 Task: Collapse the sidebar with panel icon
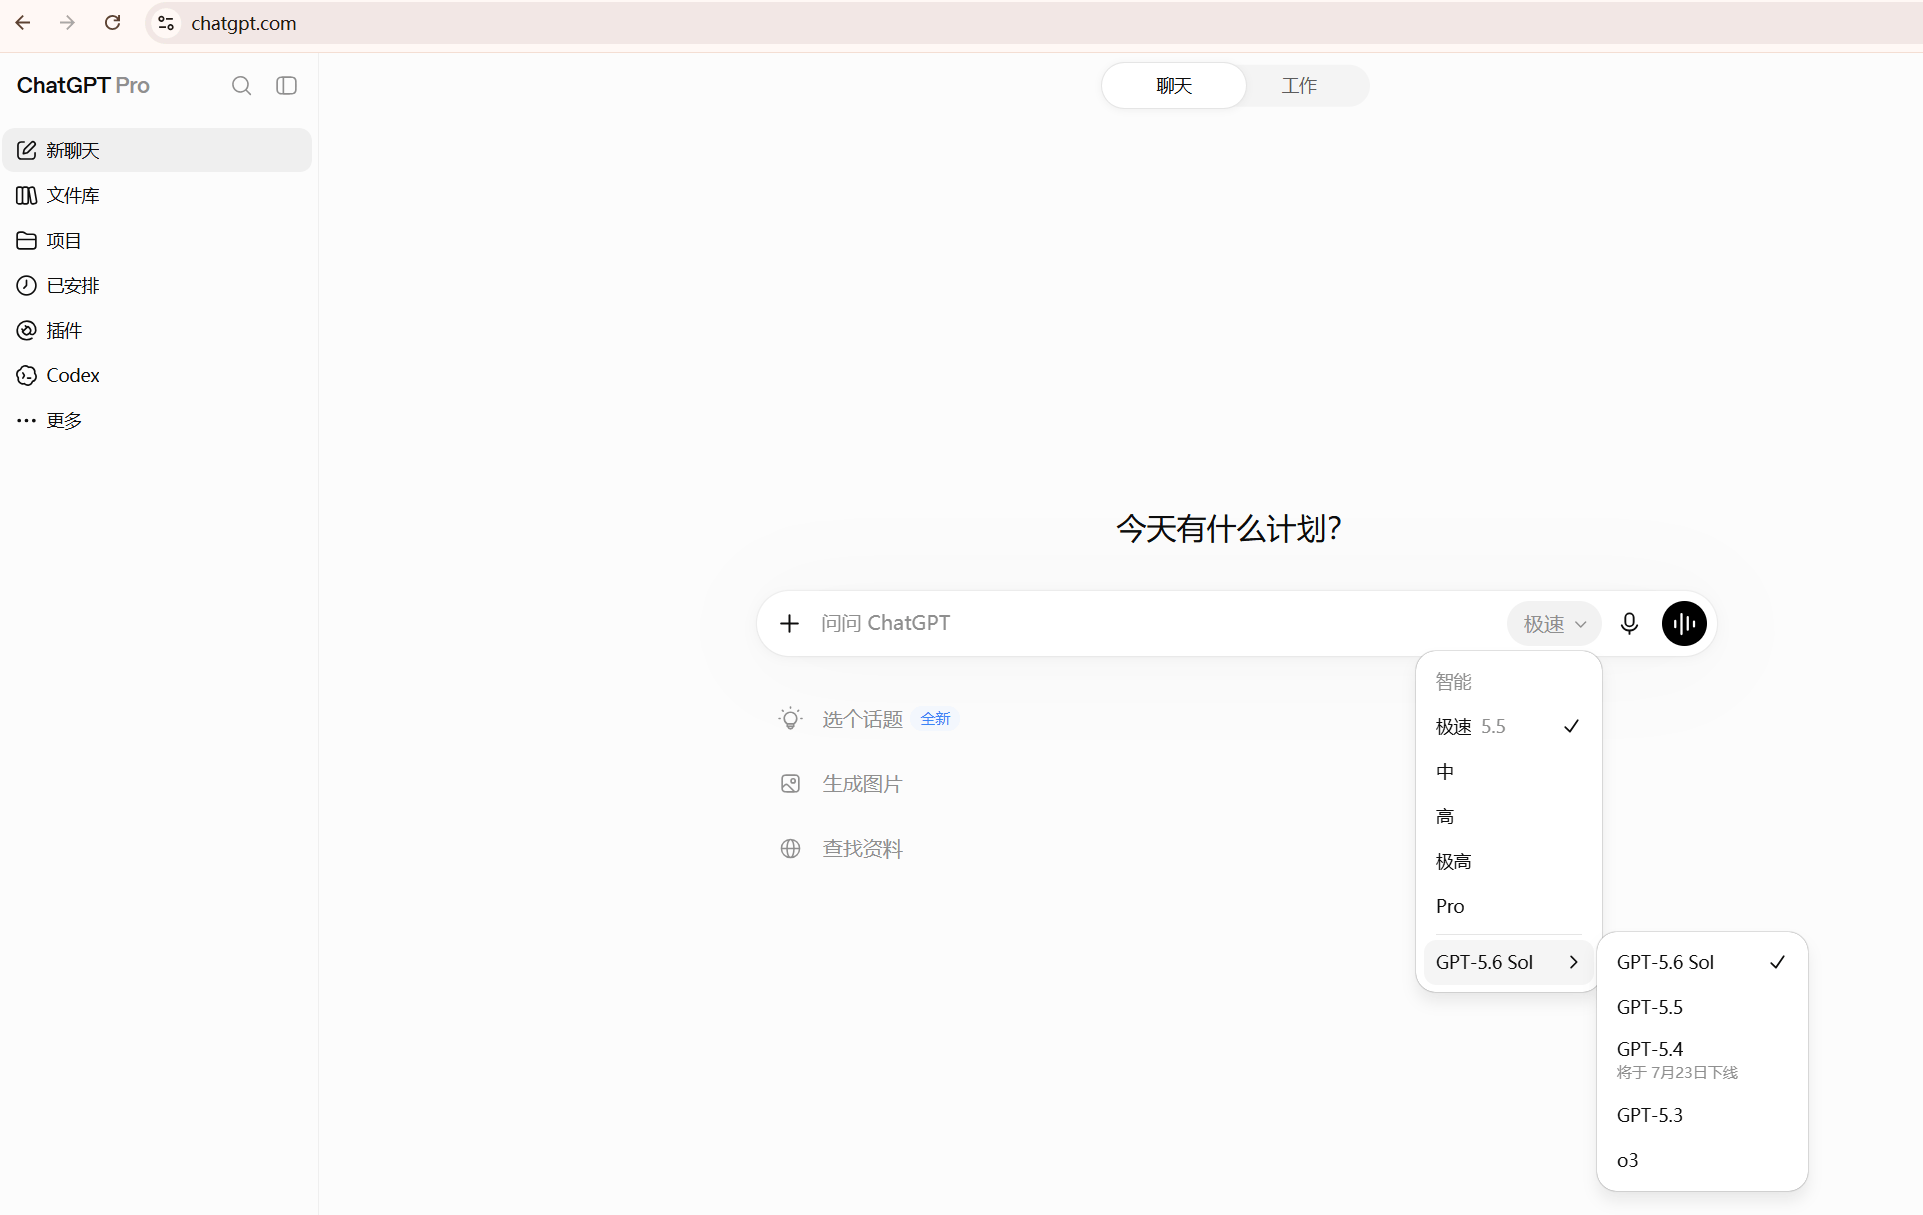(x=287, y=86)
